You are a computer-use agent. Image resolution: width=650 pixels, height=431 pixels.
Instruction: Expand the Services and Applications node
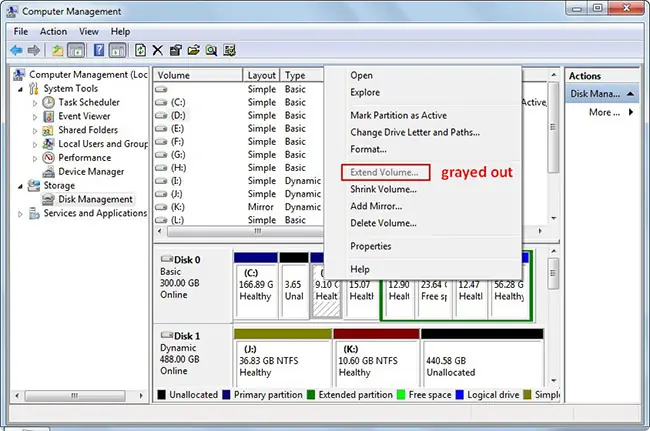click(20, 214)
